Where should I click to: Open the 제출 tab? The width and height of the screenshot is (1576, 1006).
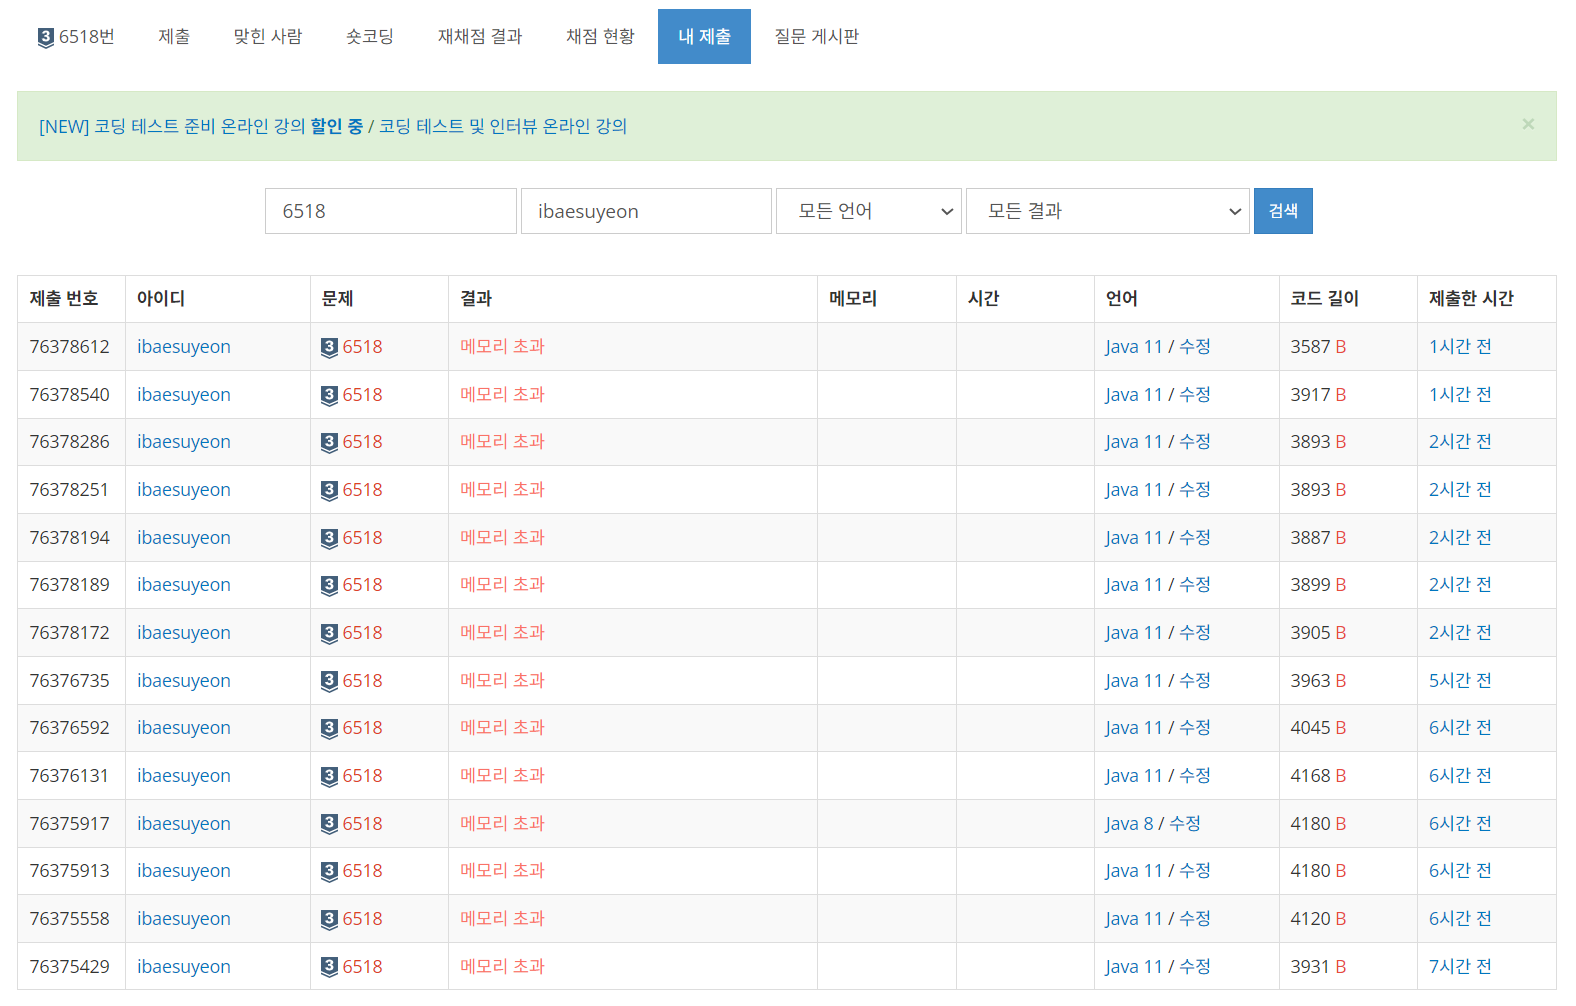174,37
